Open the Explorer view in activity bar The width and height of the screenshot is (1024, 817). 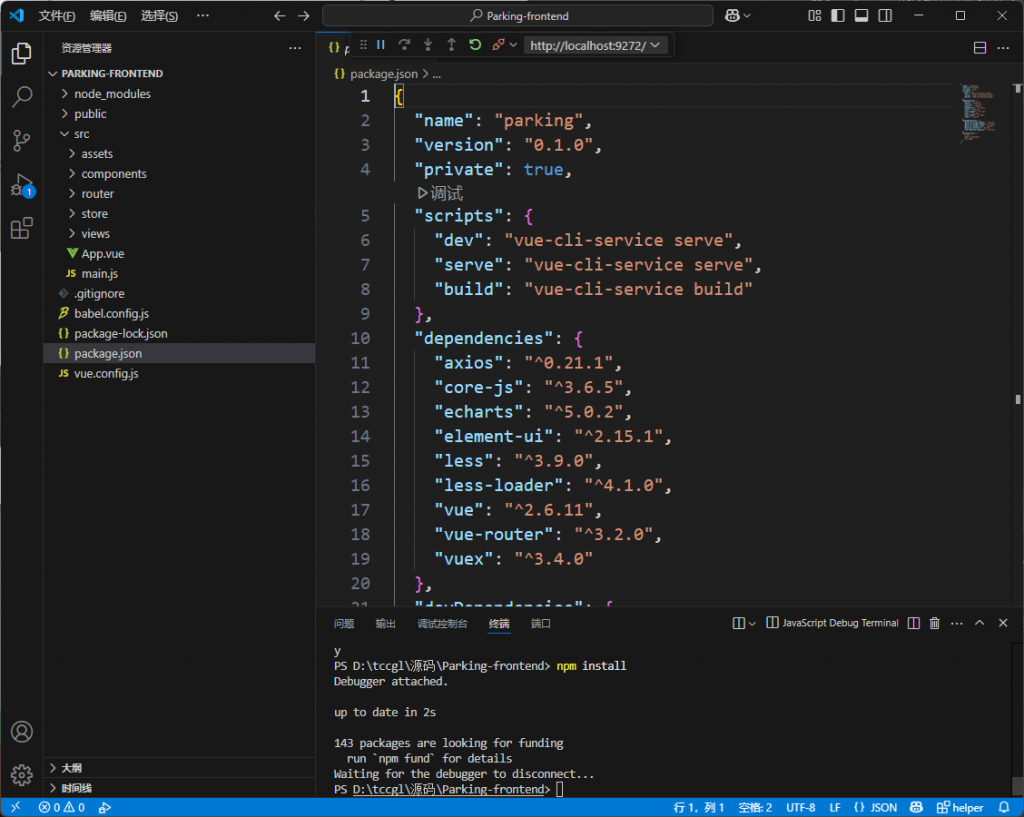point(22,54)
